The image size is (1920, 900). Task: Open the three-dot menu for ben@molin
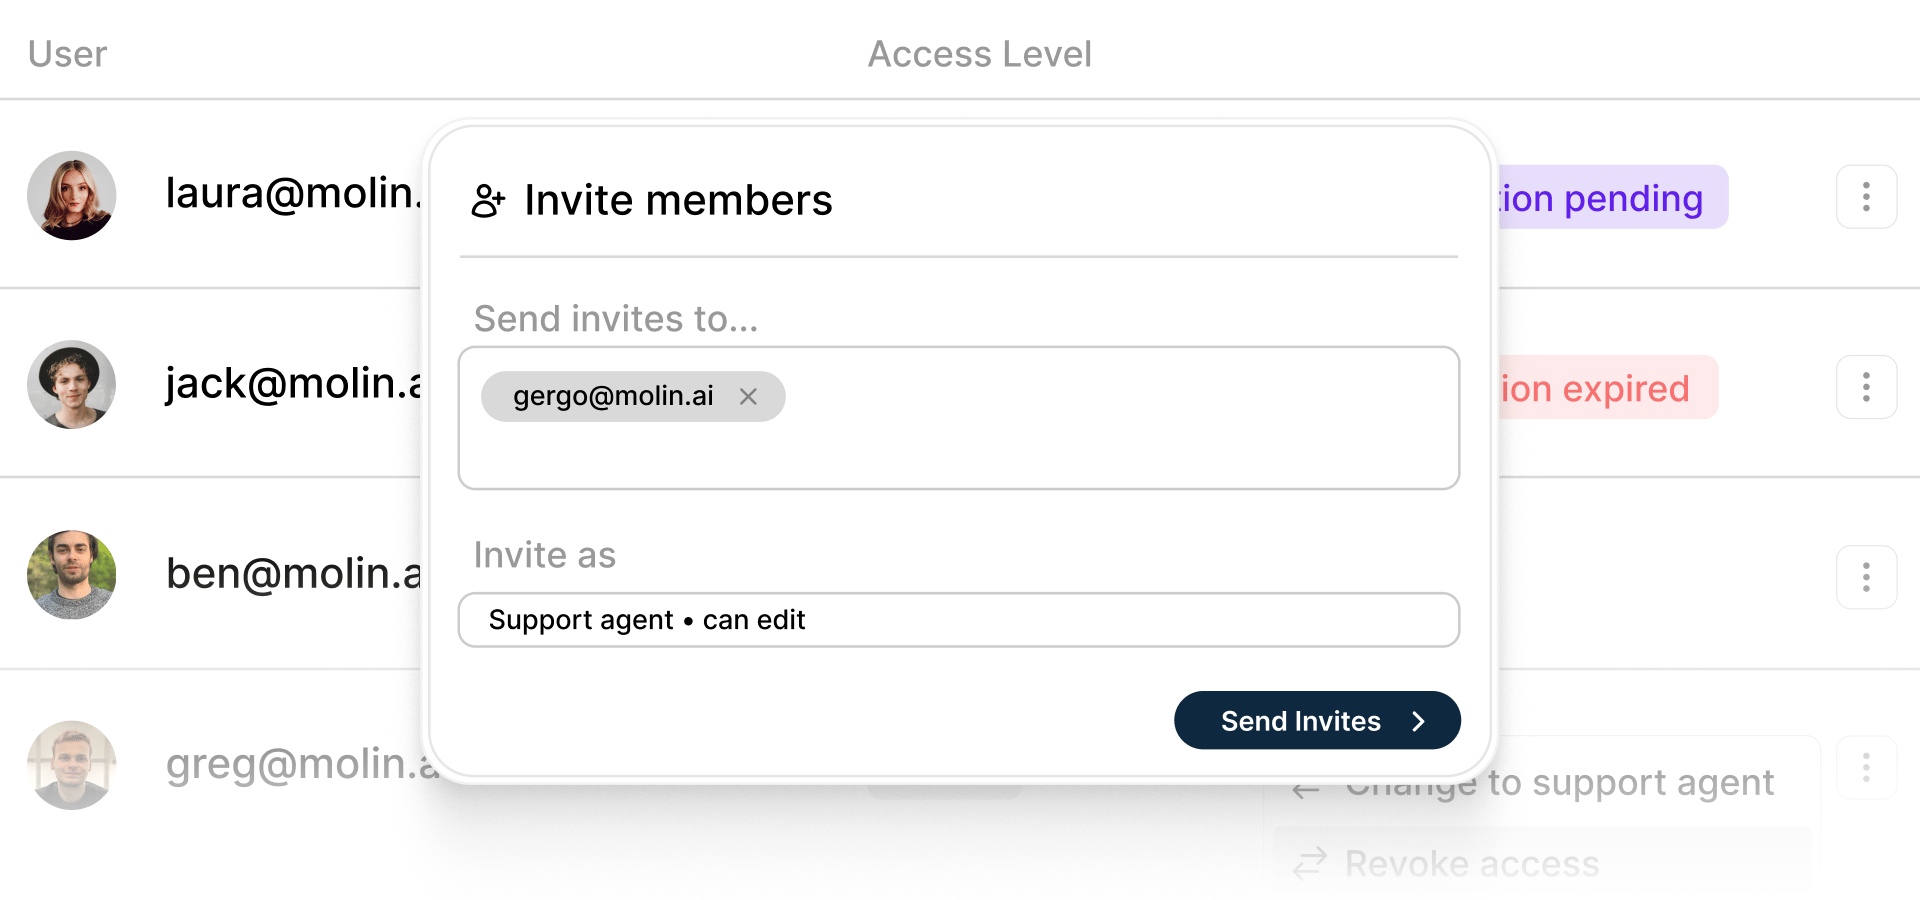[1866, 577]
